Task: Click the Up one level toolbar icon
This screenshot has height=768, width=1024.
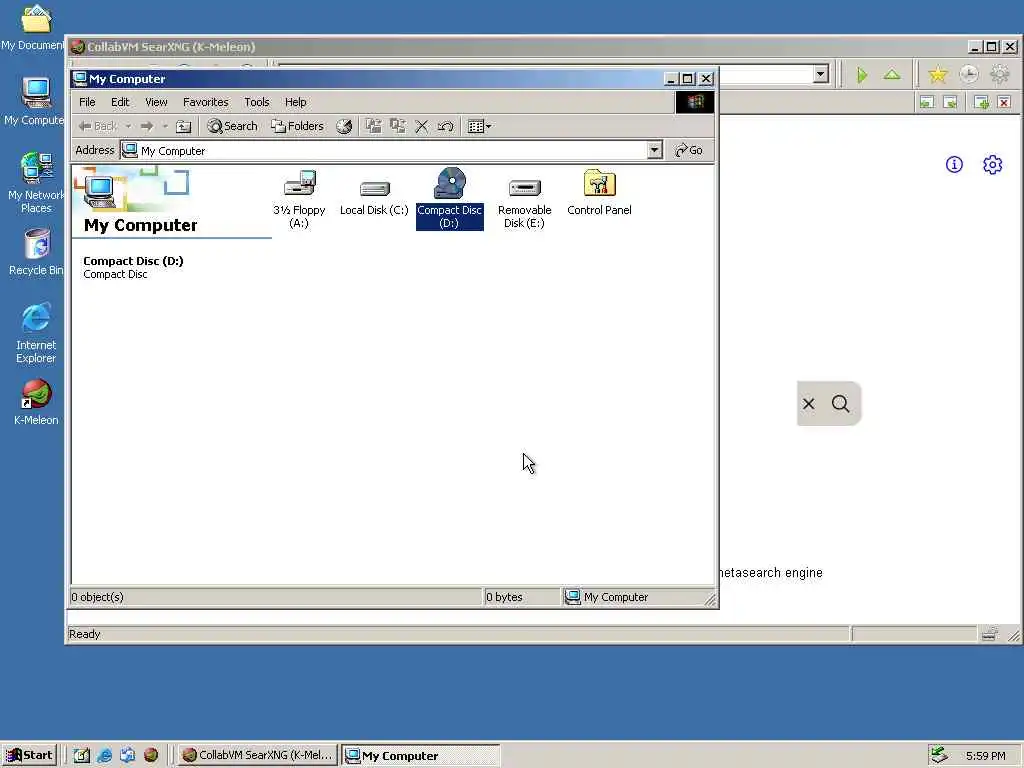Action: coord(184,126)
